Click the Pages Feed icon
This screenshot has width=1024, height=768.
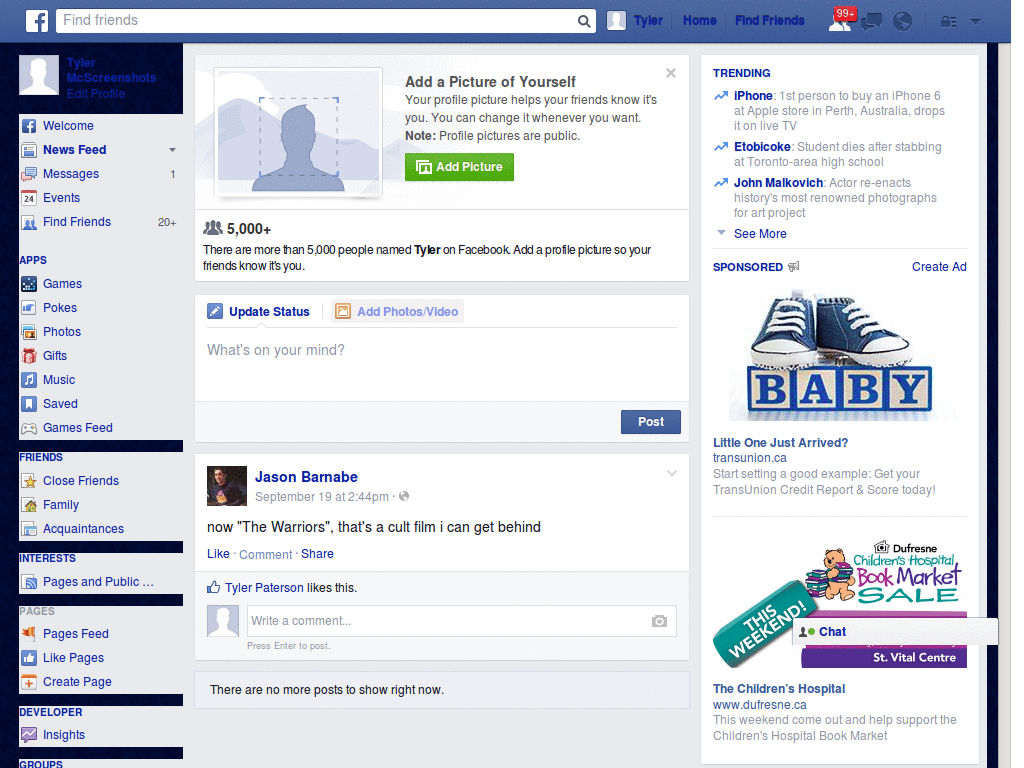click(x=29, y=633)
